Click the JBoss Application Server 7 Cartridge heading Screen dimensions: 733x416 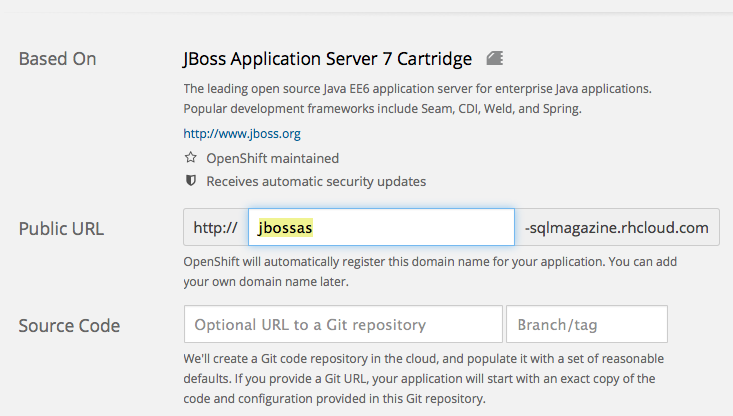click(x=327, y=59)
